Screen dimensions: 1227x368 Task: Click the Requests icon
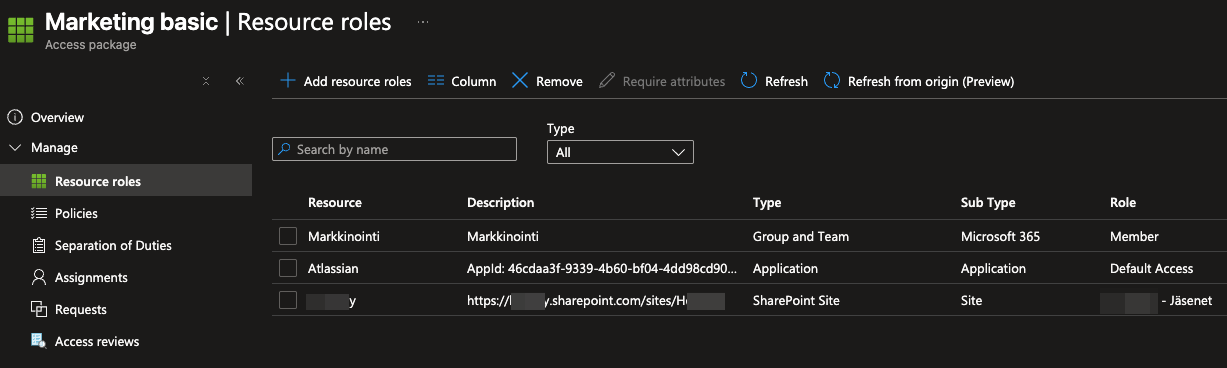tap(39, 309)
